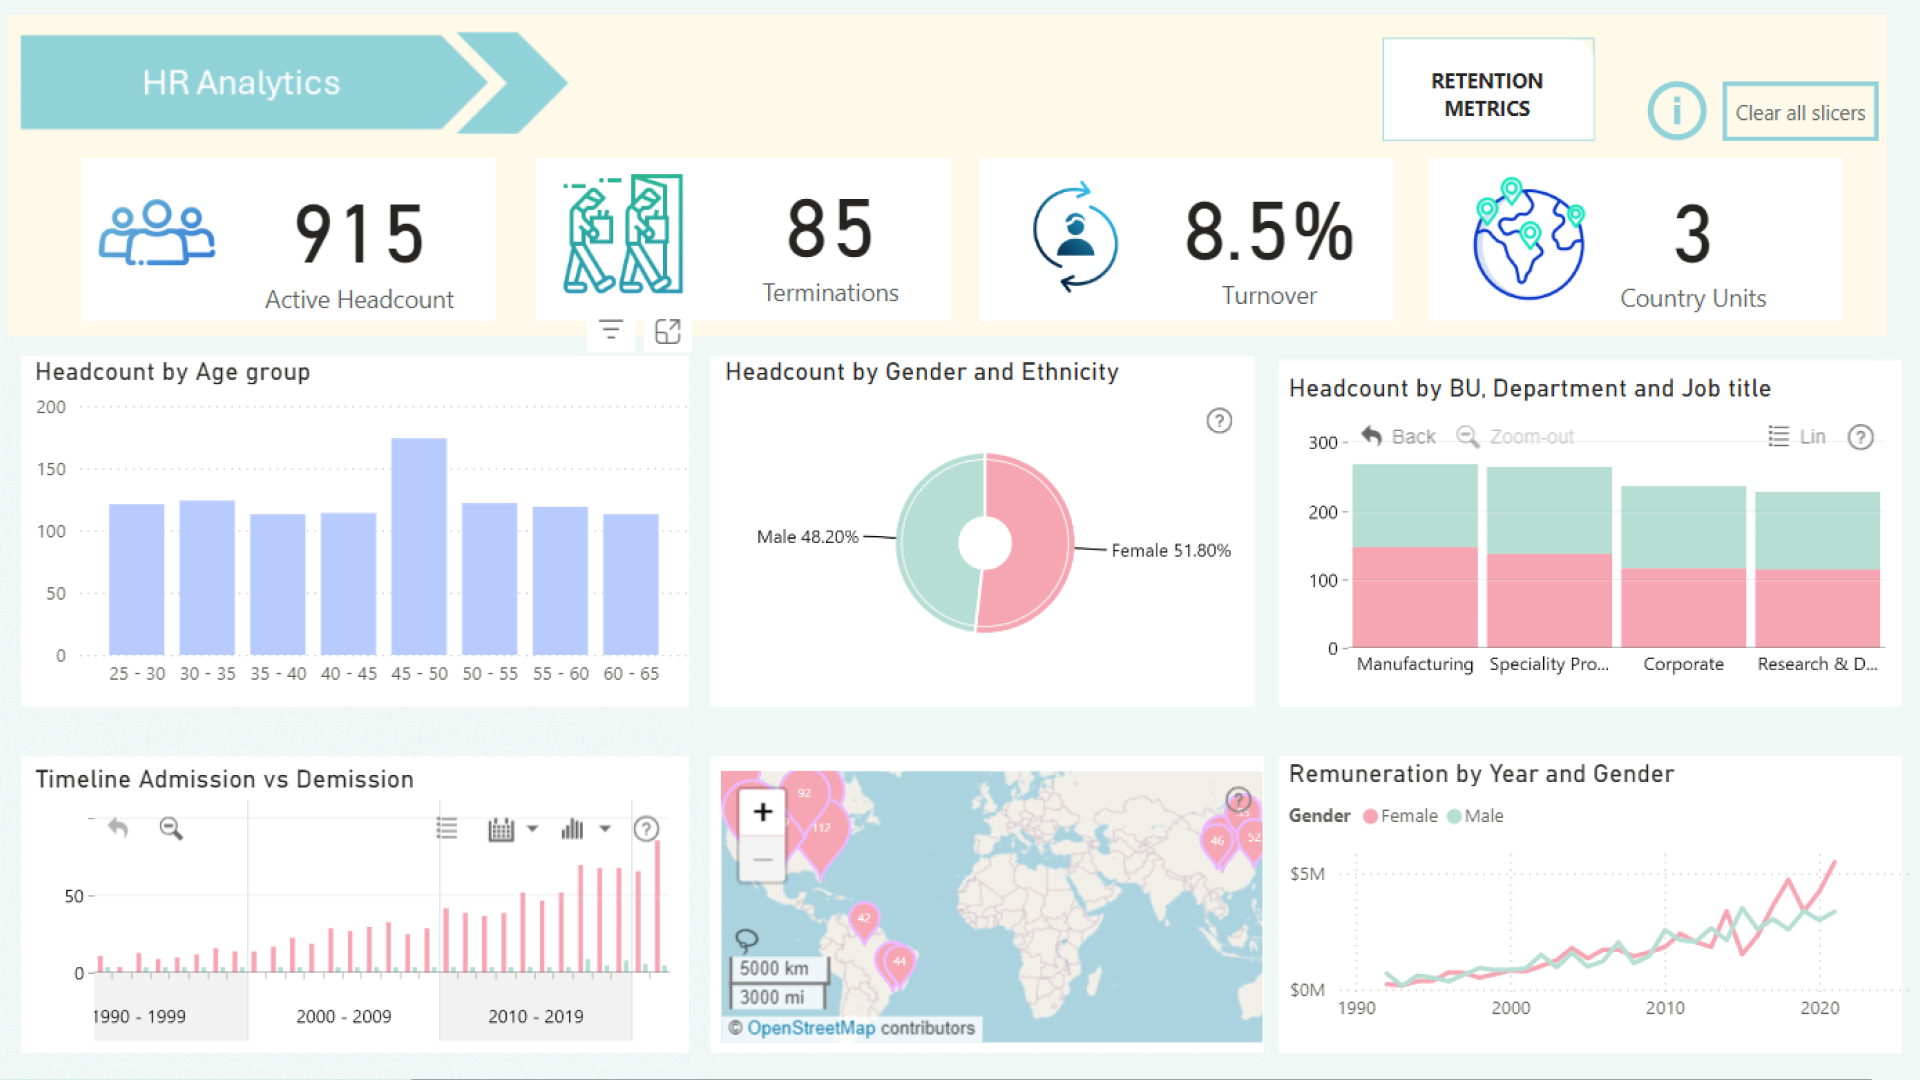Click the 85 Terminations card value
The image size is (1920, 1080).
830,229
